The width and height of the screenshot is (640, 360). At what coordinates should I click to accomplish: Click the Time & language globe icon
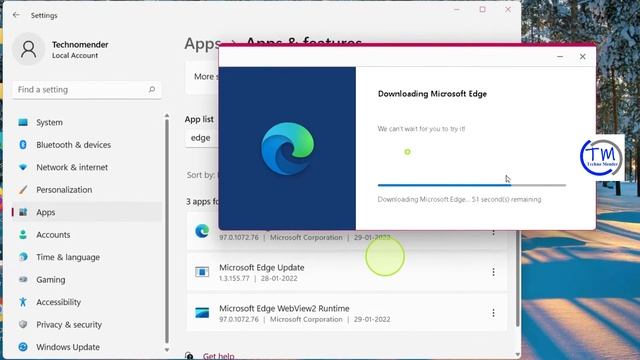(23, 257)
